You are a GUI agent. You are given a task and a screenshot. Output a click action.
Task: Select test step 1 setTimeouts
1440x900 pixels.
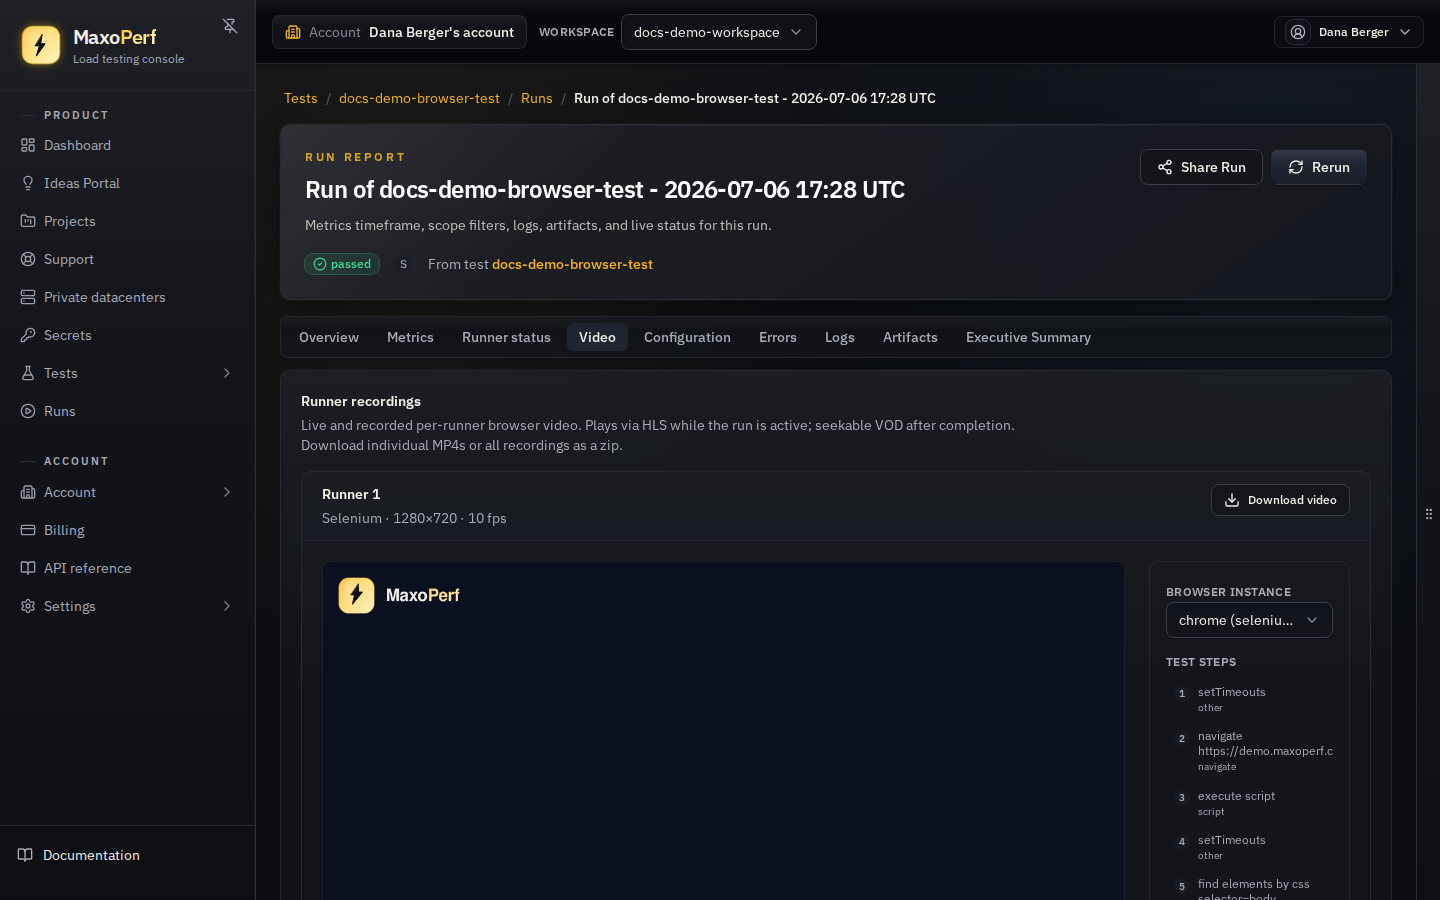click(1249, 699)
